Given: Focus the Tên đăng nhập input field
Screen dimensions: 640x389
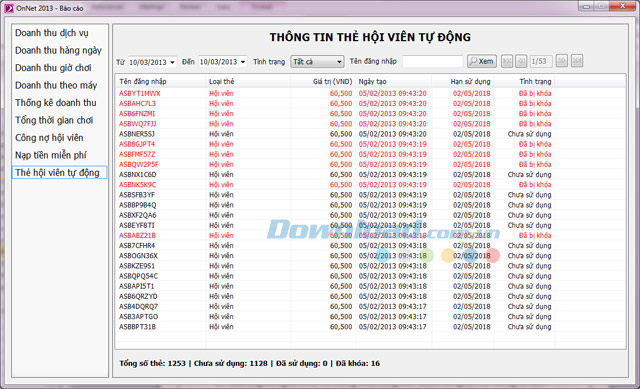Looking at the screenshot, I should click(433, 62).
